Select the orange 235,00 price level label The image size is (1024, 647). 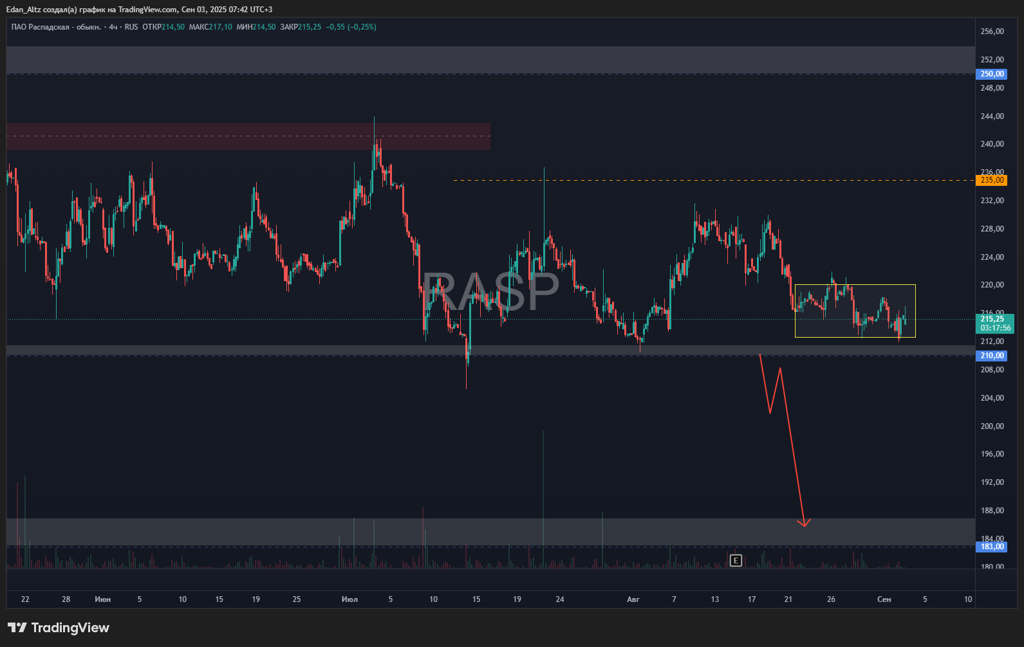pos(992,180)
